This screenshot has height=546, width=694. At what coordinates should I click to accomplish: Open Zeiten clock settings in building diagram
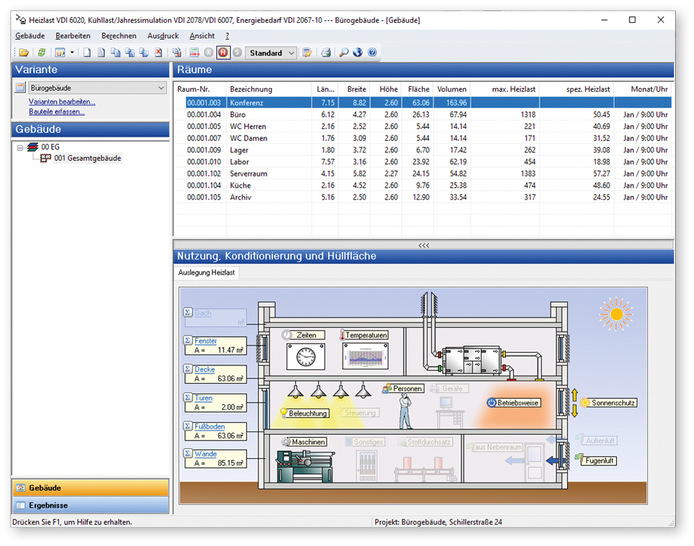tap(306, 335)
